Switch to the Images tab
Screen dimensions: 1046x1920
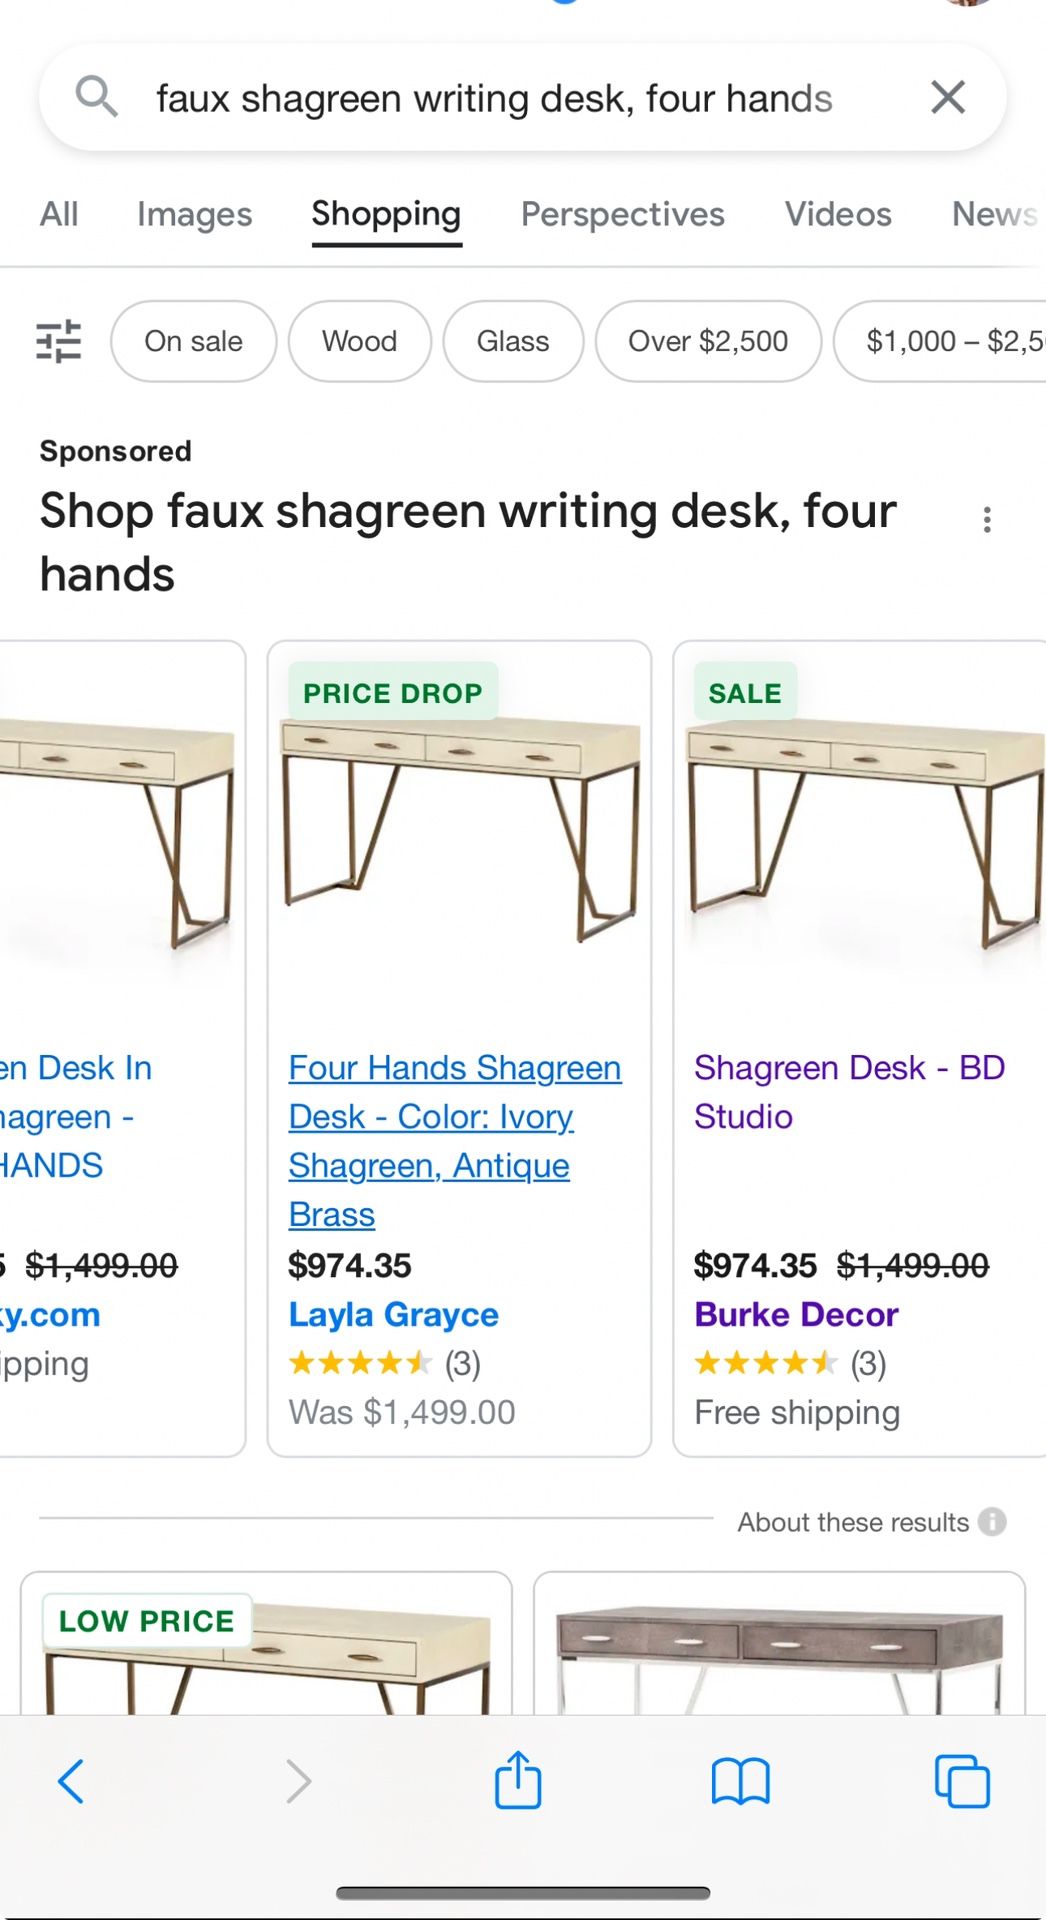point(195,214)
